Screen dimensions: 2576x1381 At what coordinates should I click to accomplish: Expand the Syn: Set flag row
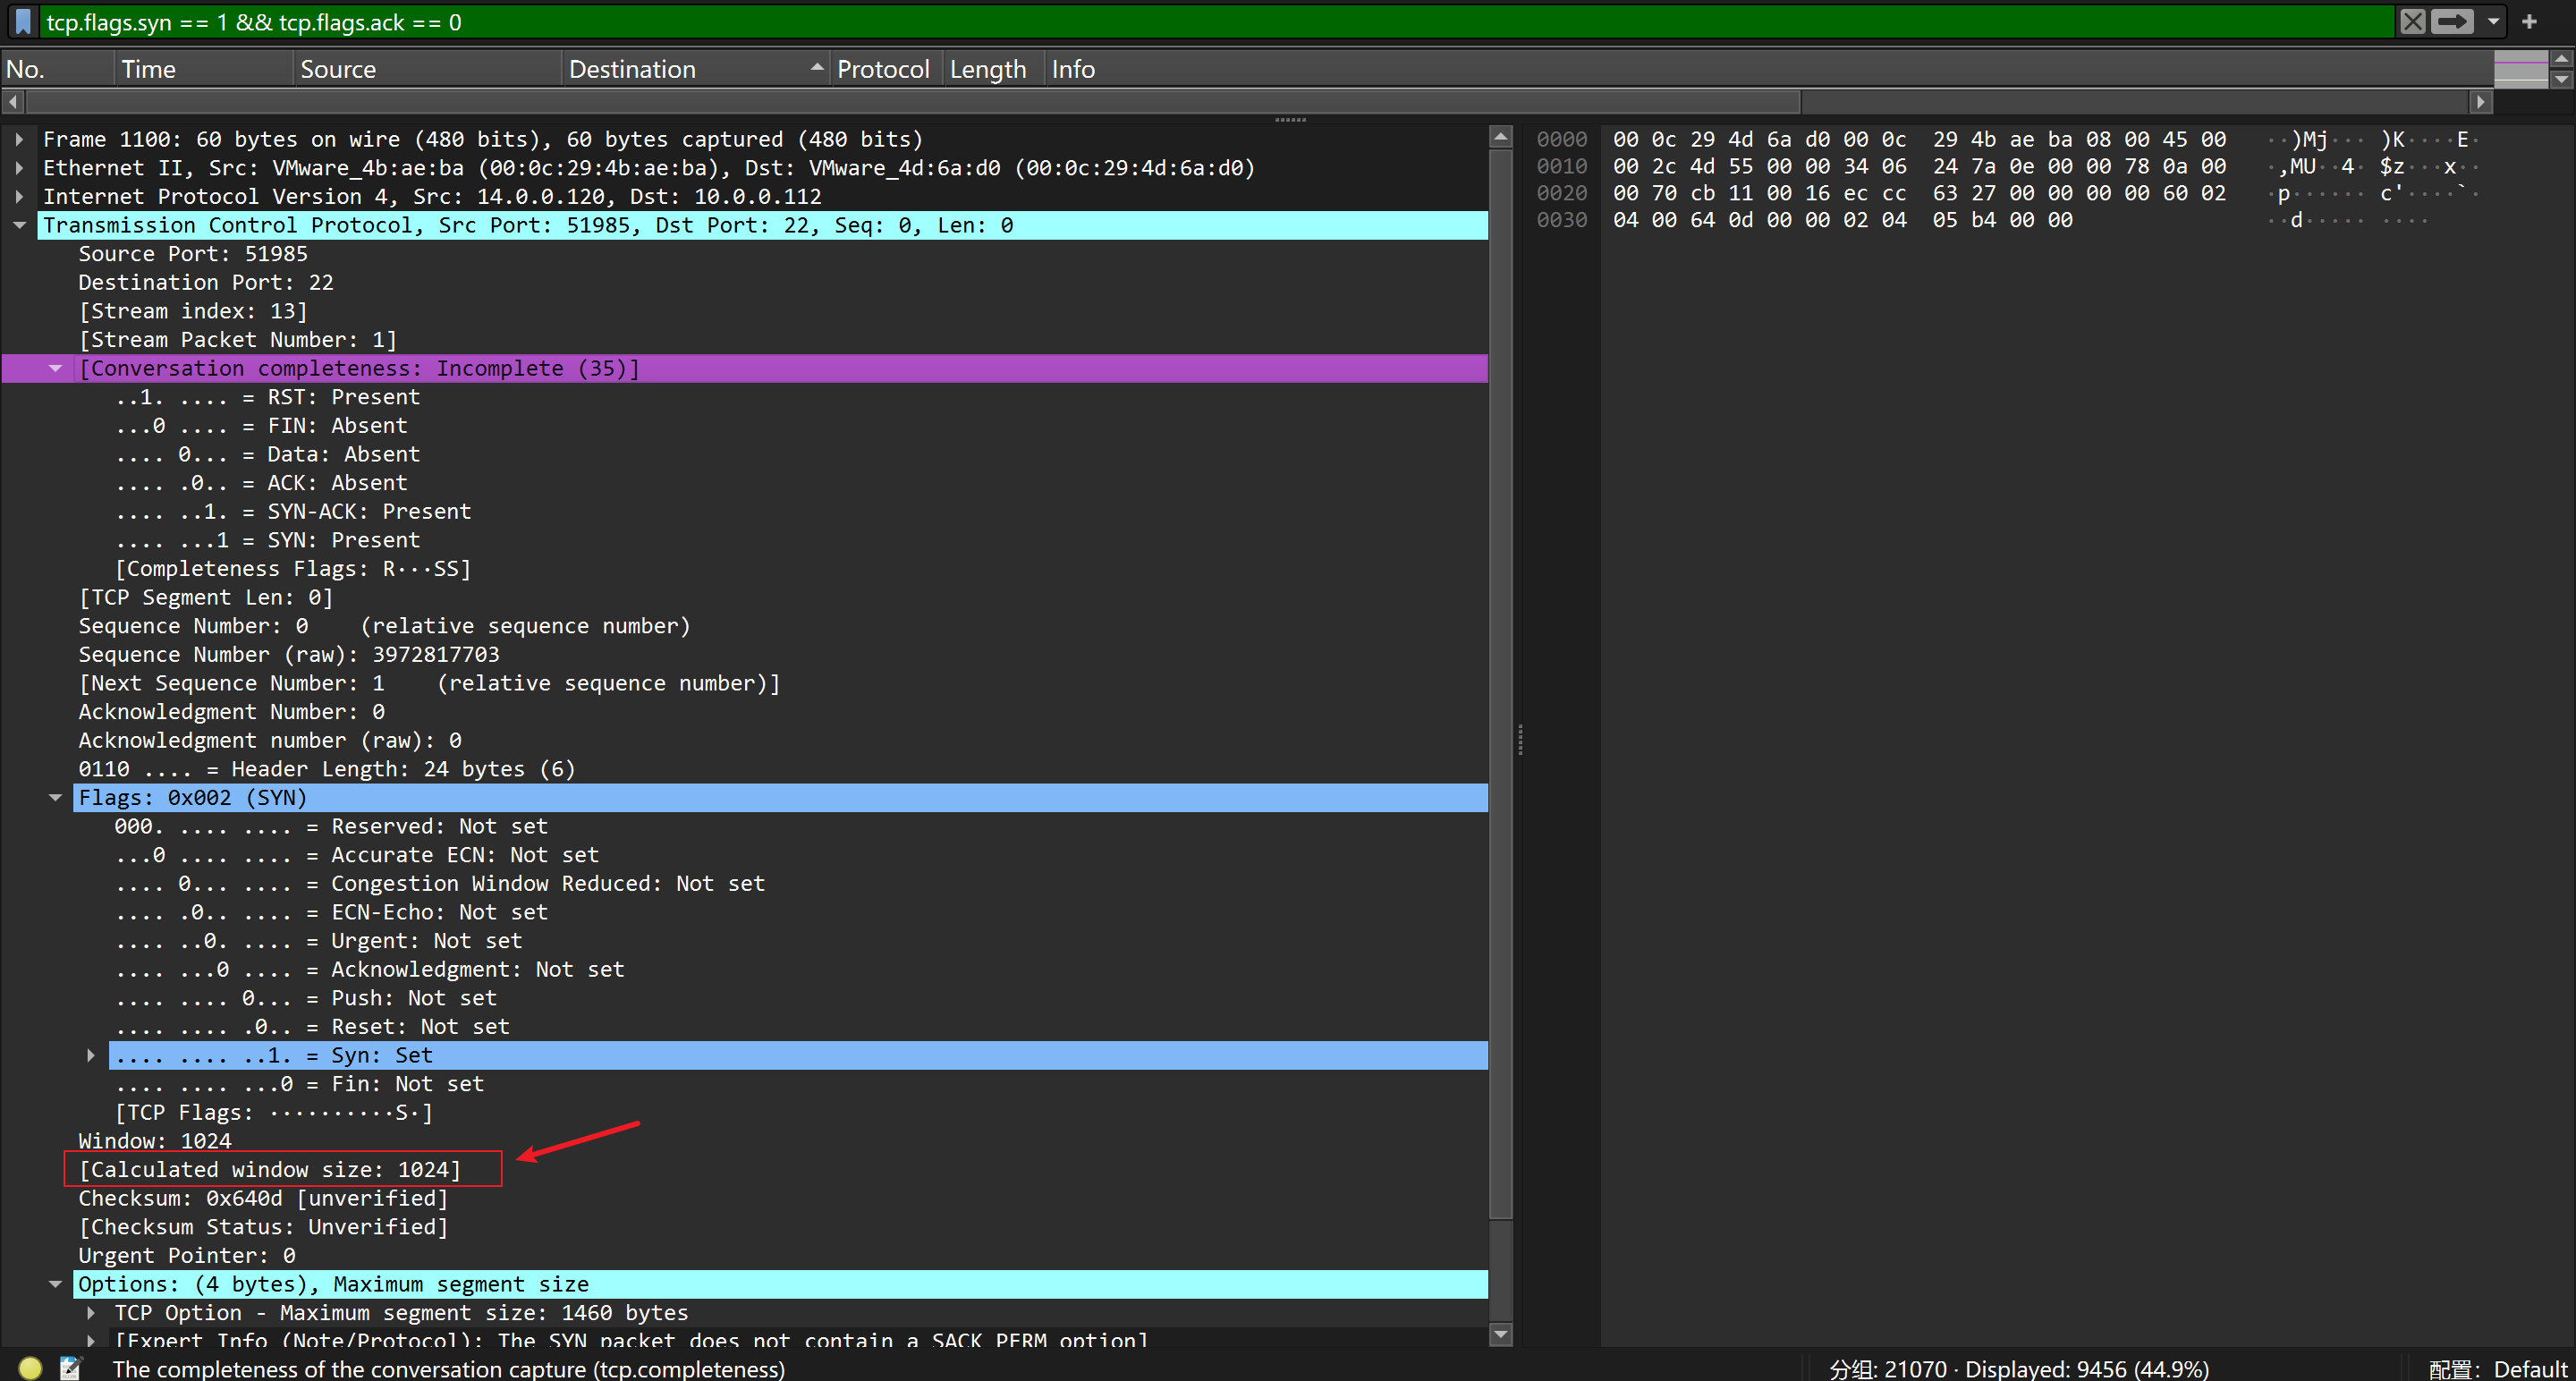[x=91, y=1055]
